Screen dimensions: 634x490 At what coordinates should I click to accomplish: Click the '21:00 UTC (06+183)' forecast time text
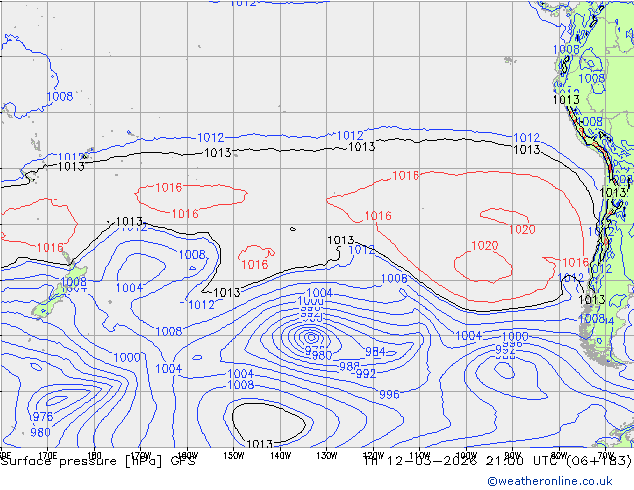558,460
